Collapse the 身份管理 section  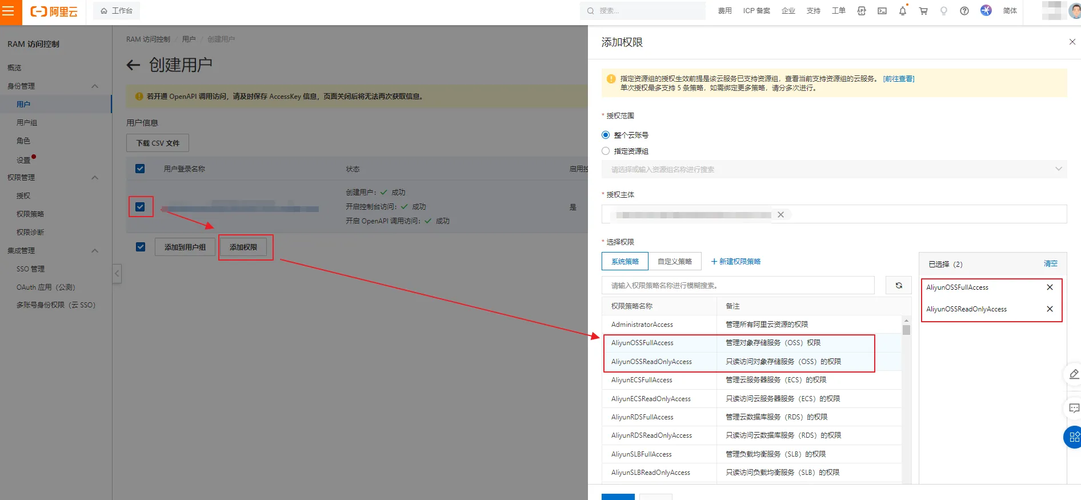tap(95, 86)
